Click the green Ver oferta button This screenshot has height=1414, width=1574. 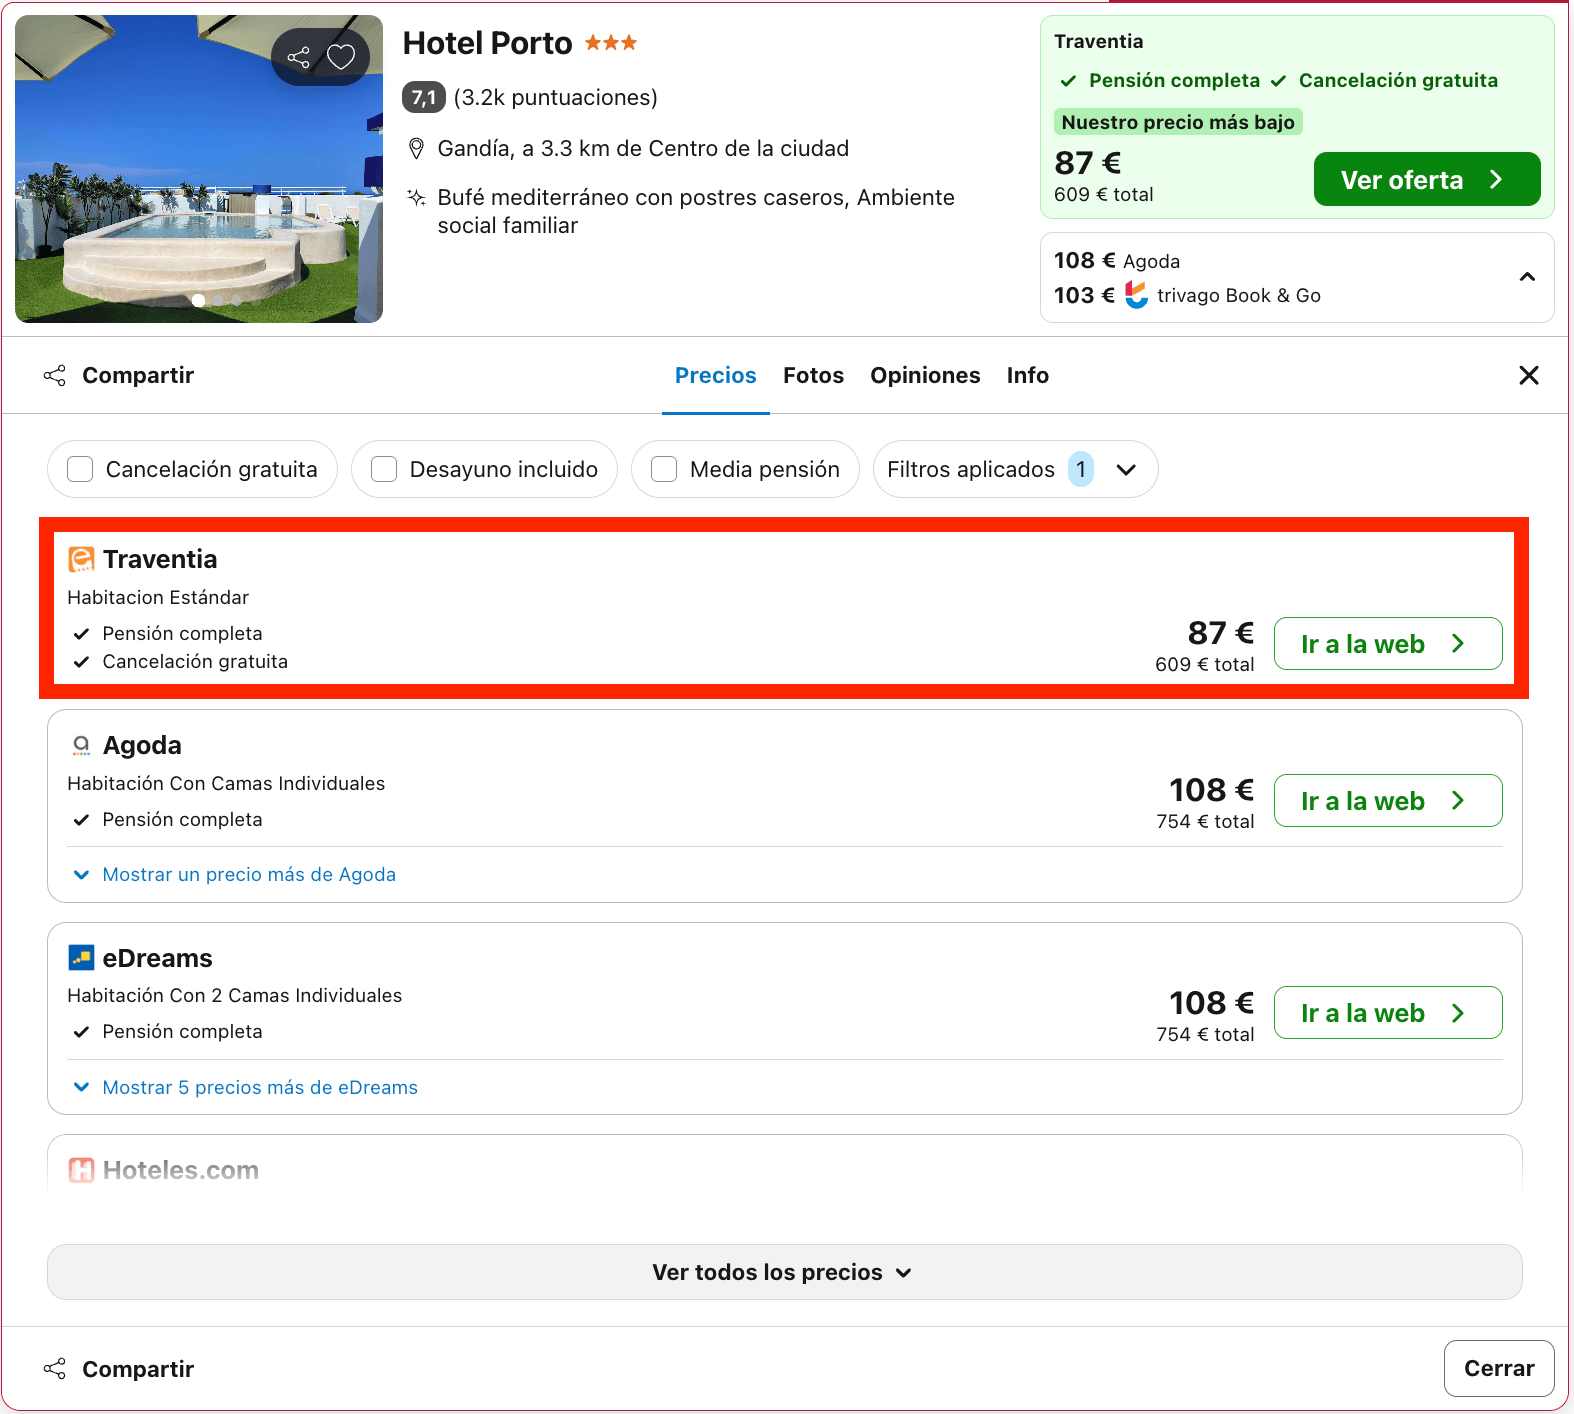[1427, 179]
